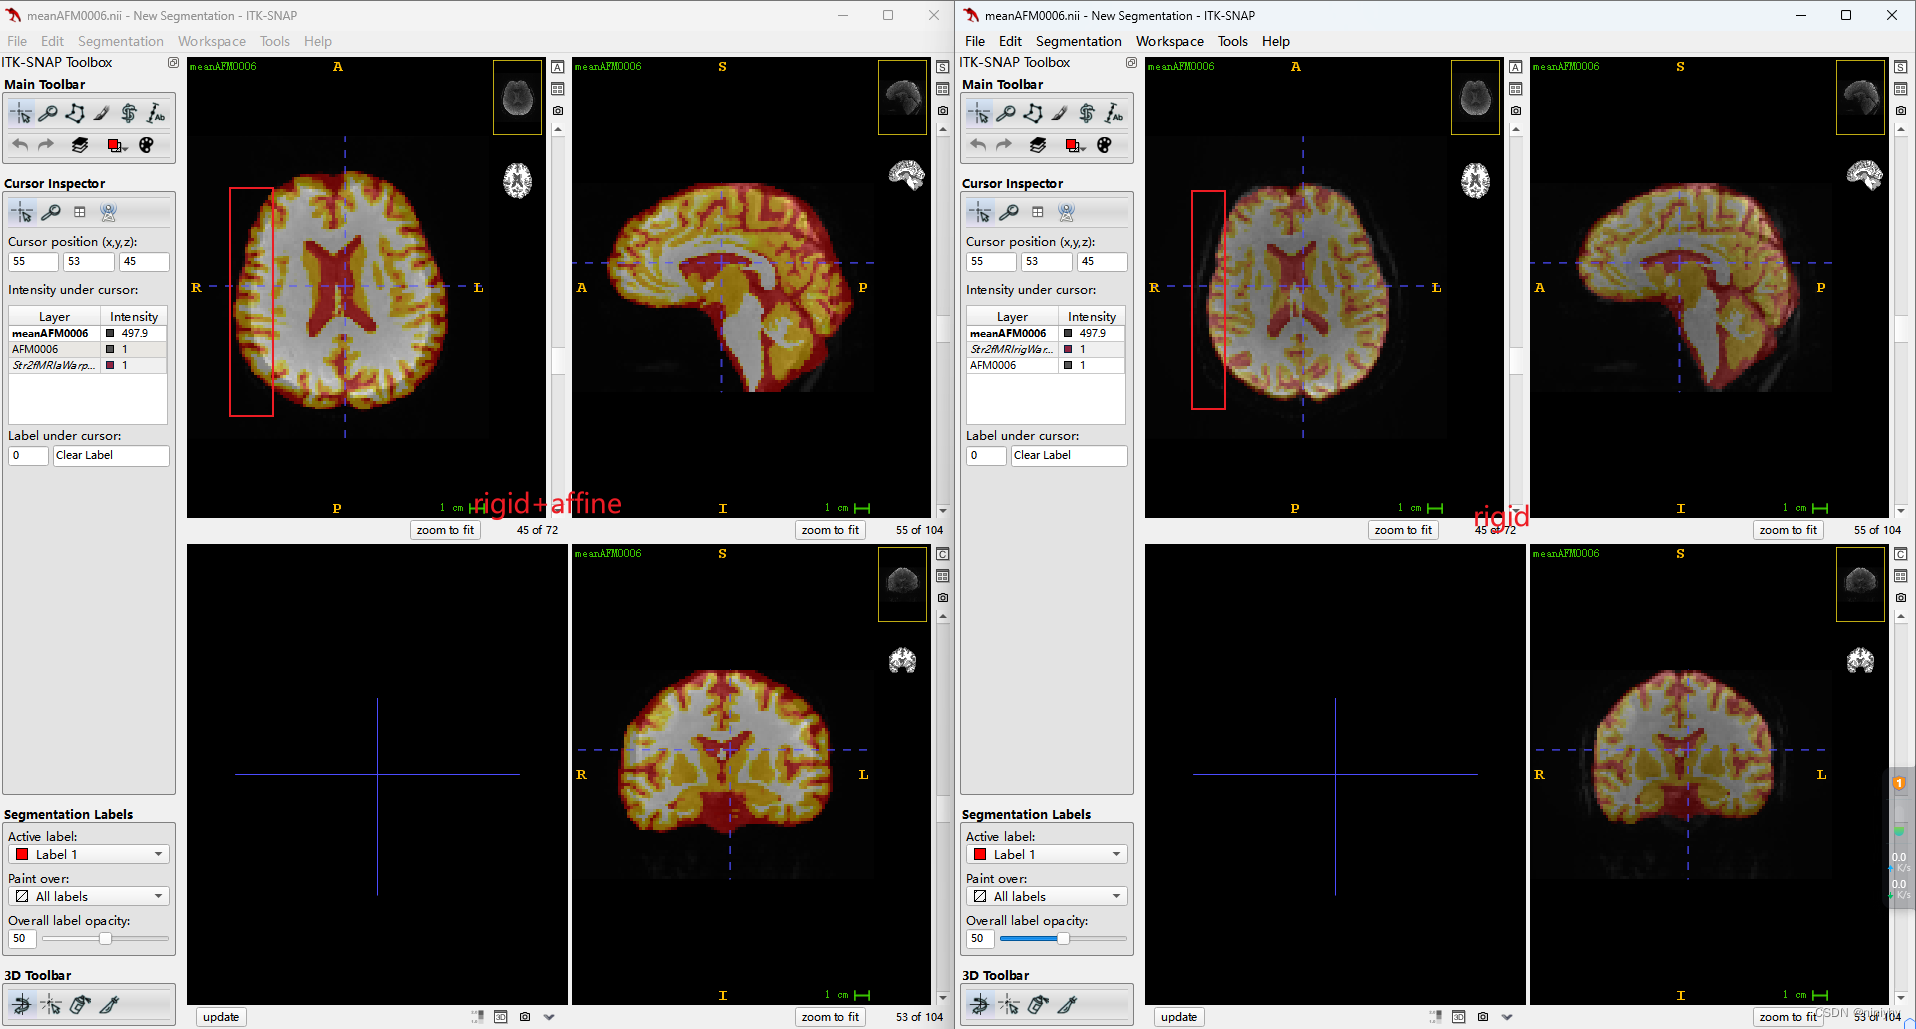The image size is (1916, 1029).
Task: Open Segmentation menu in right window
Action: point(1078,41)
